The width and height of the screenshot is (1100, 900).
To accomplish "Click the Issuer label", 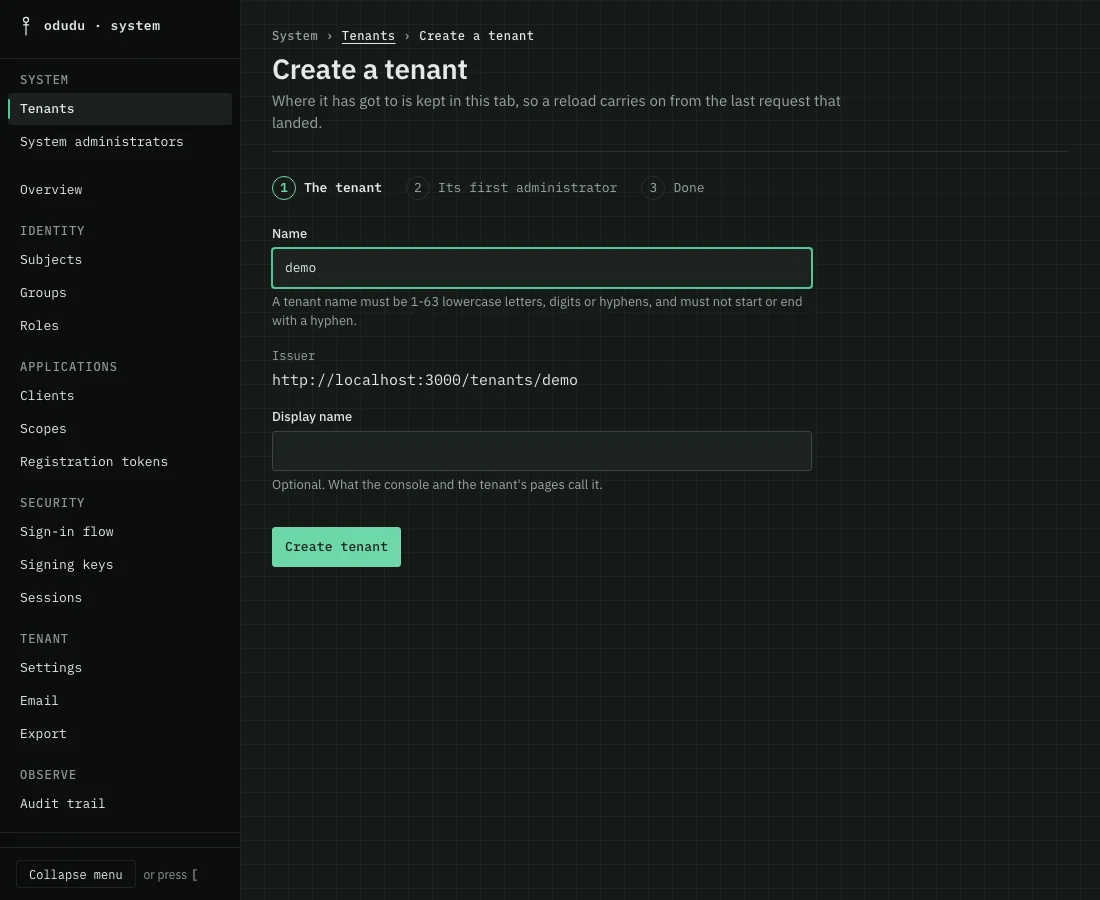I will (294, 356).
